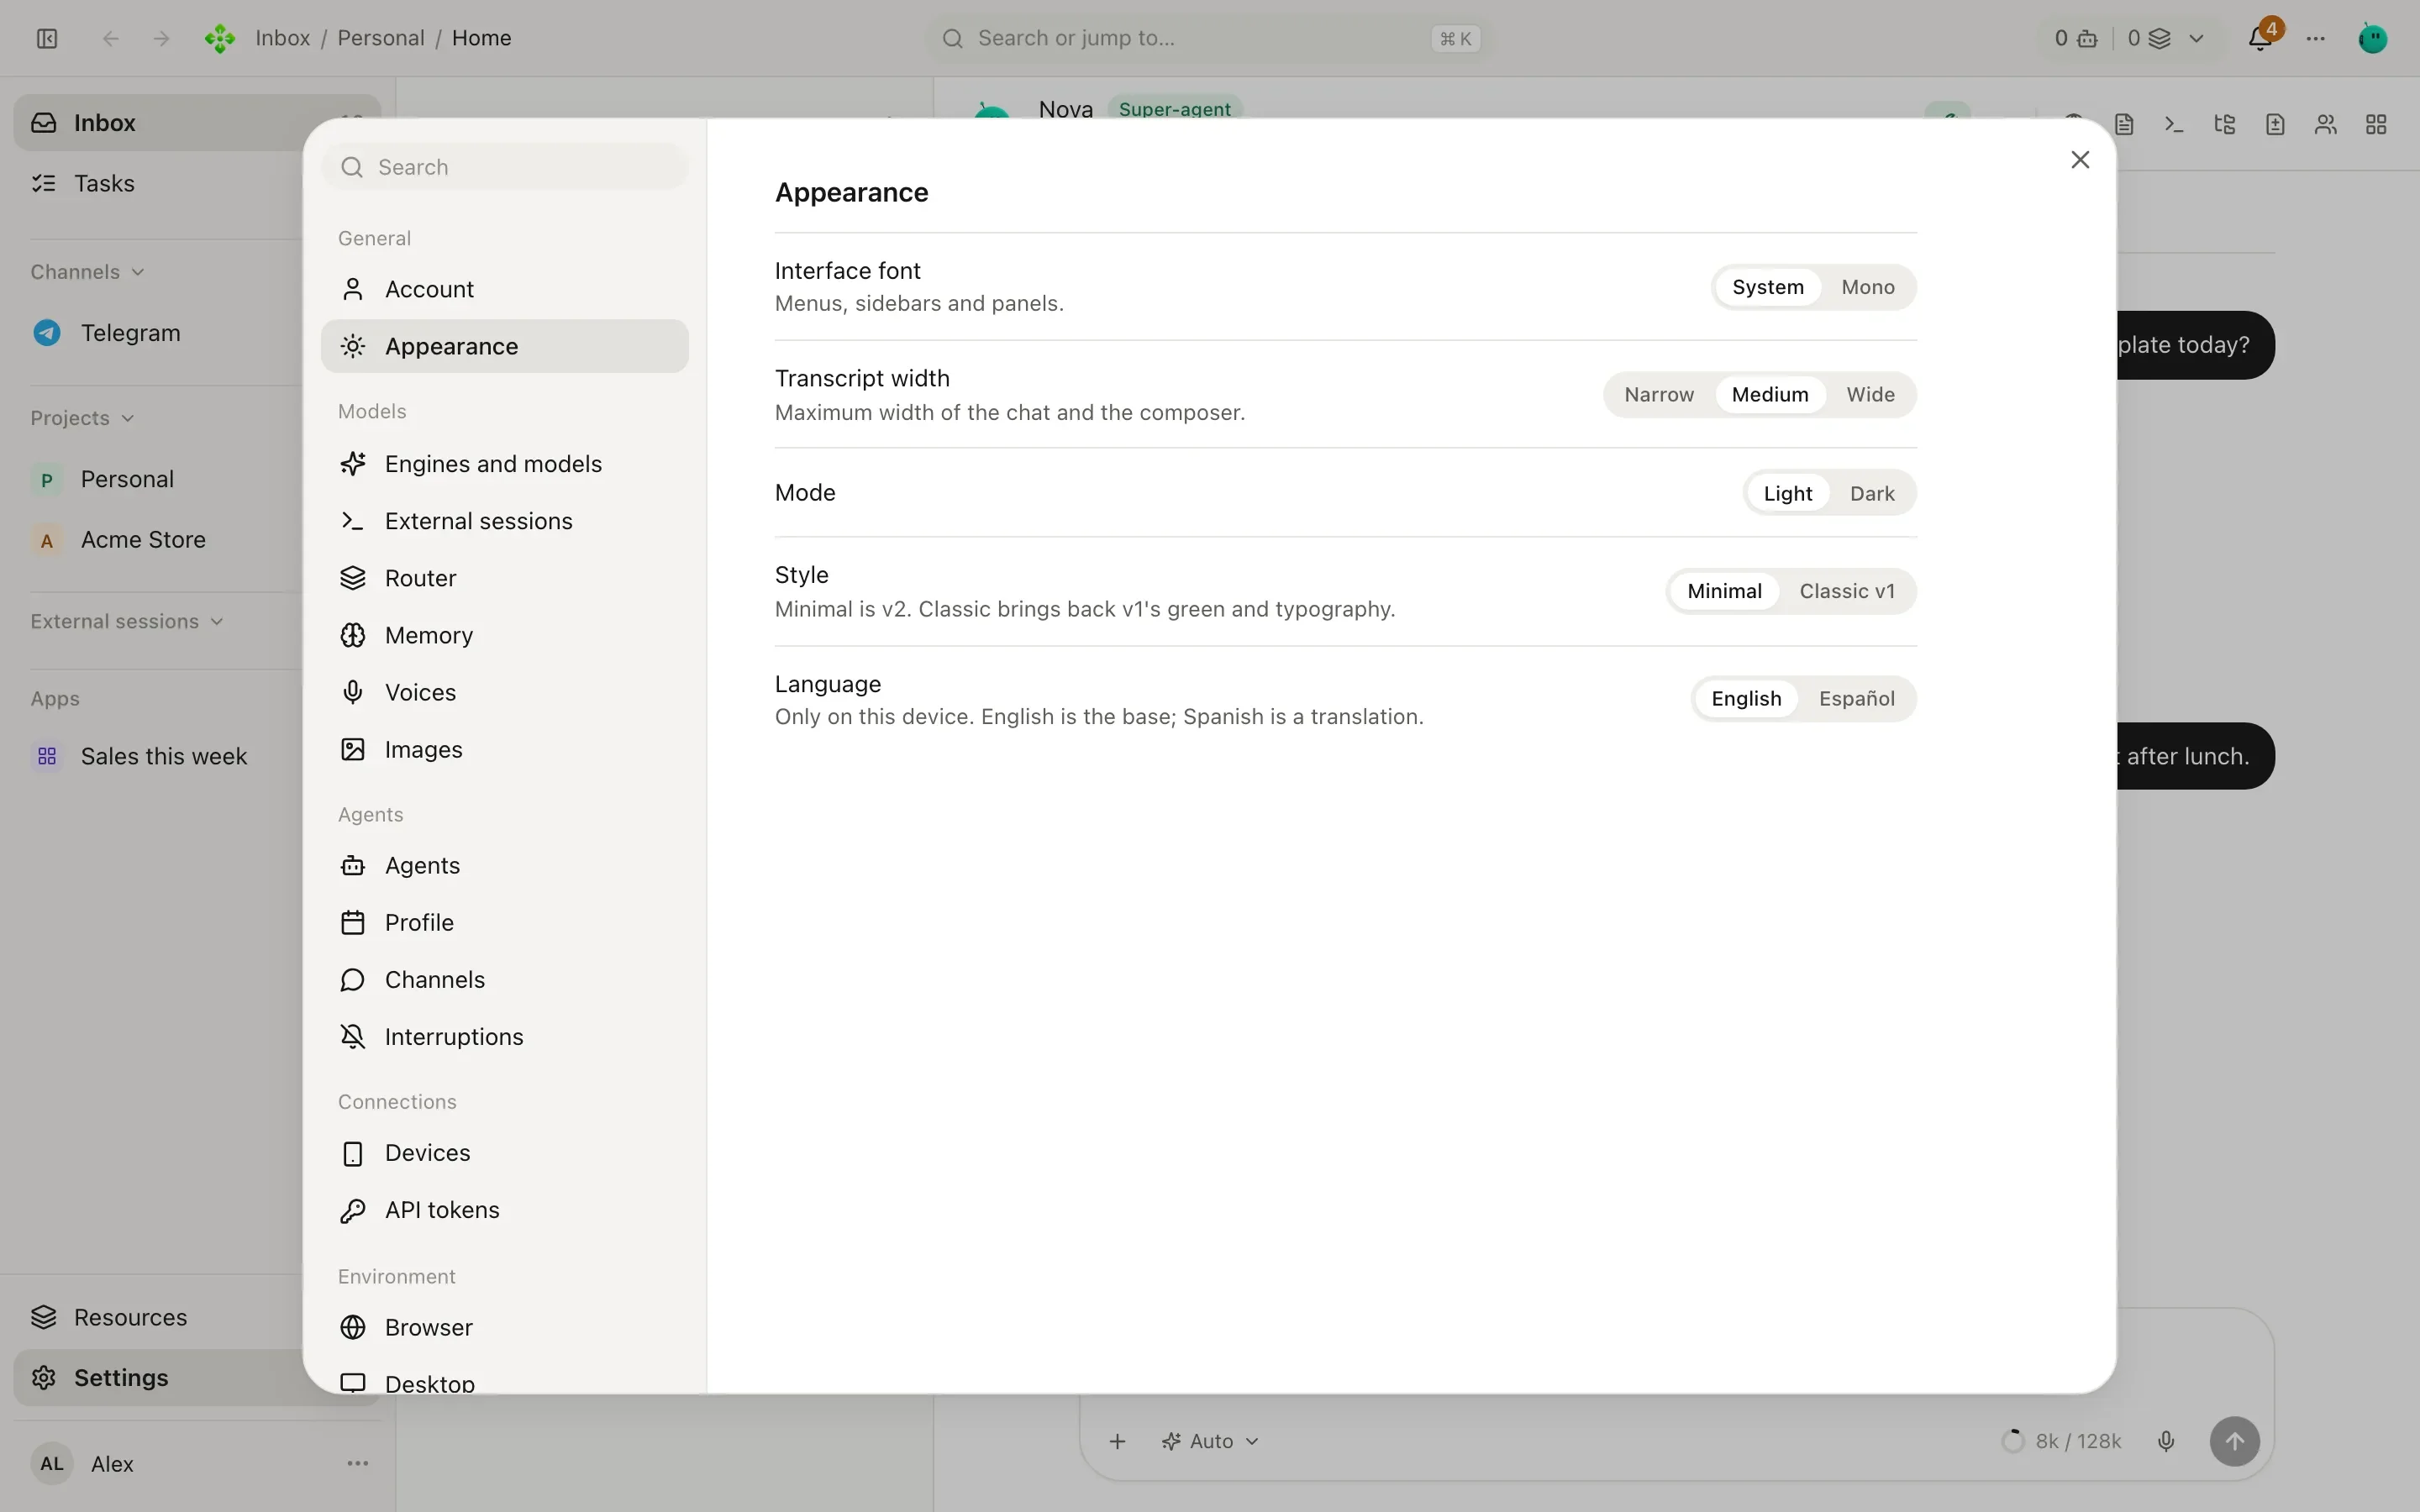Open Router settings

coord(504,578)
